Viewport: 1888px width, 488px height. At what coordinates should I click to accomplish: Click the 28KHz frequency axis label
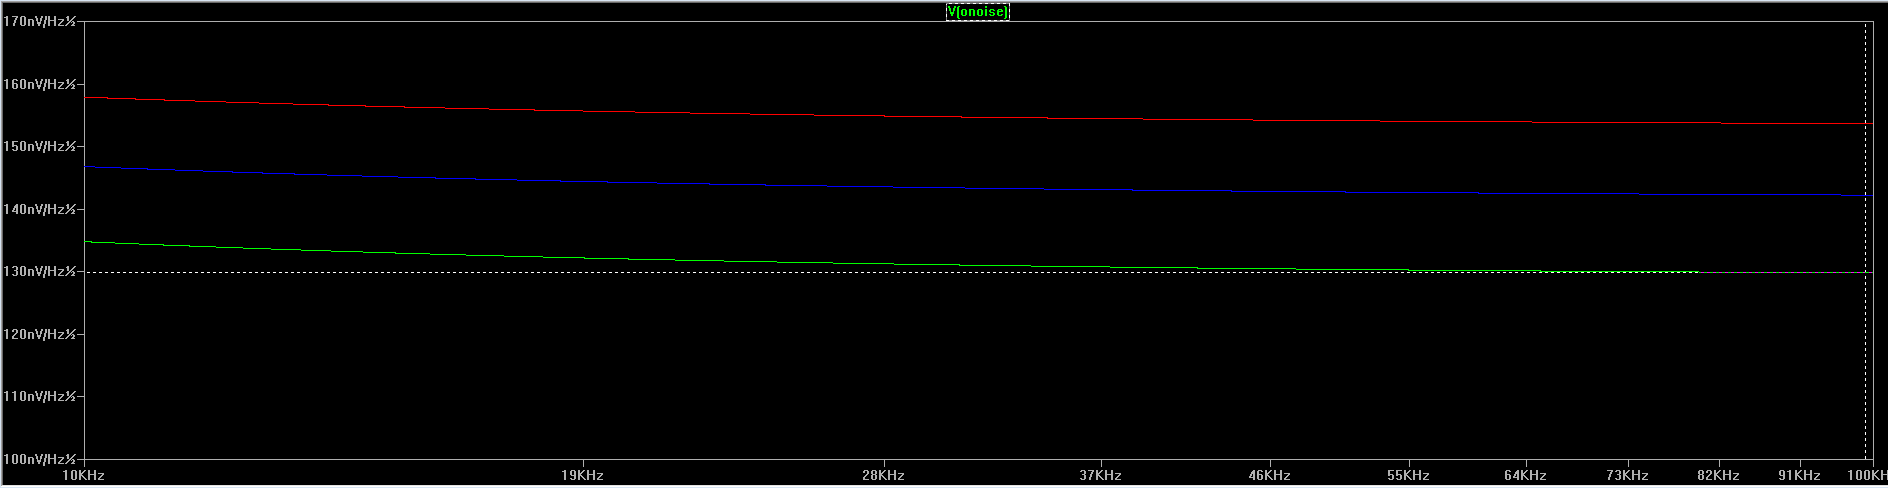point(883,475)
